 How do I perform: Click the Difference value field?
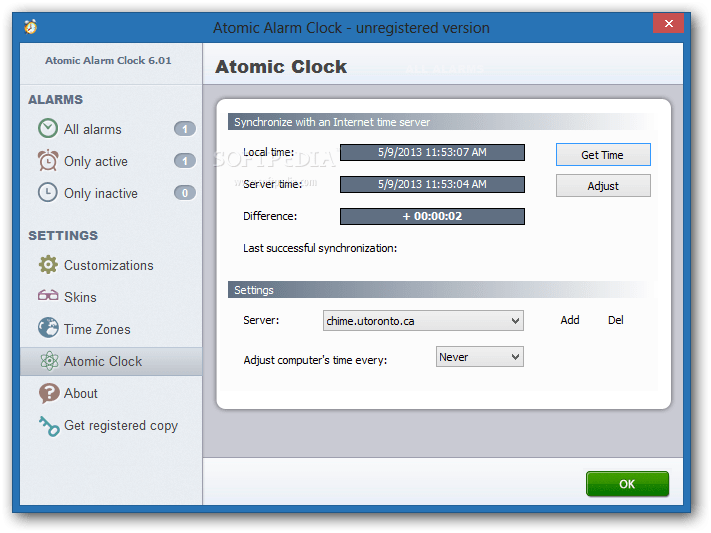pos(432,216)
